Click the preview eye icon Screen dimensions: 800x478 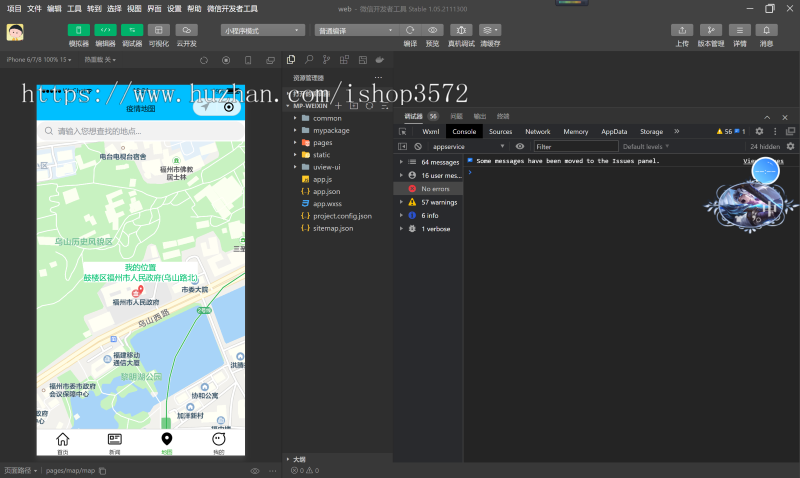432,30
